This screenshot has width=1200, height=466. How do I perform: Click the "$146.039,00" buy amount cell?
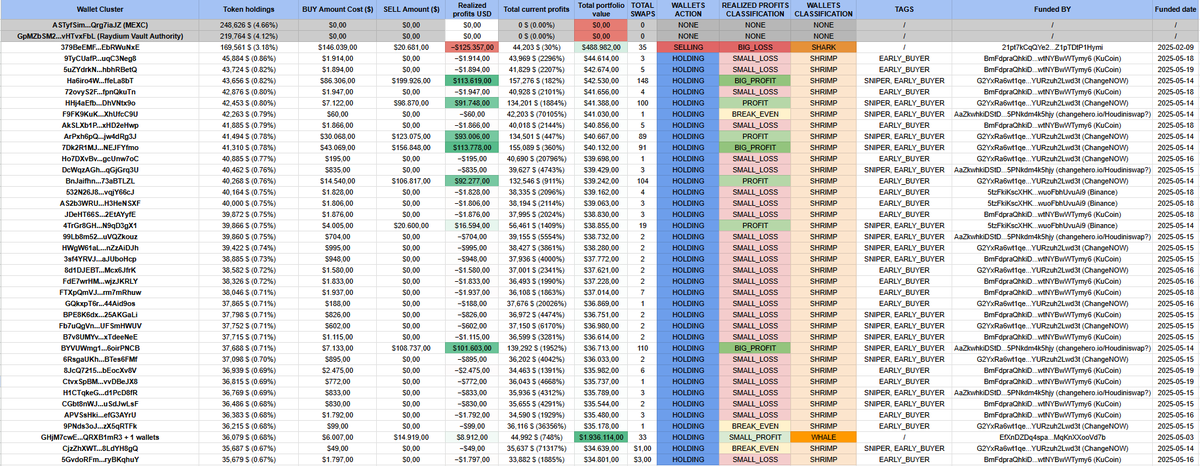coord(336,47)
